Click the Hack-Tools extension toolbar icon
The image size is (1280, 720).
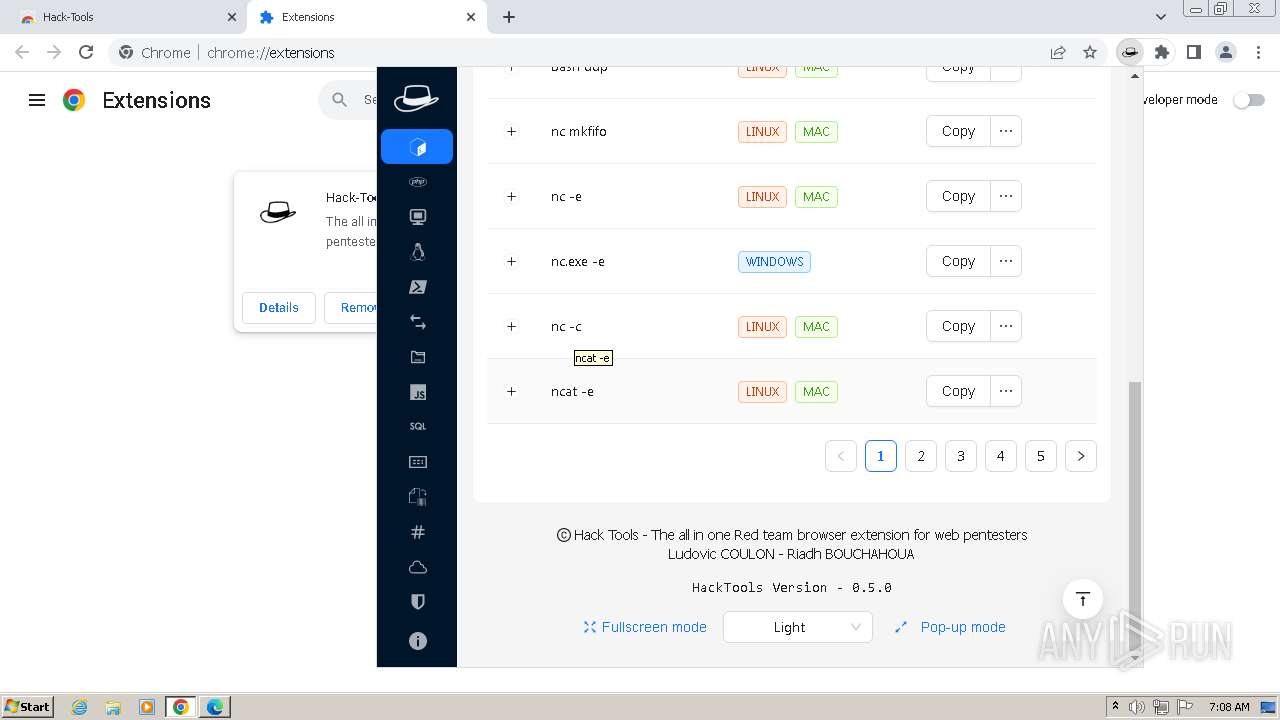(1129, 52)
